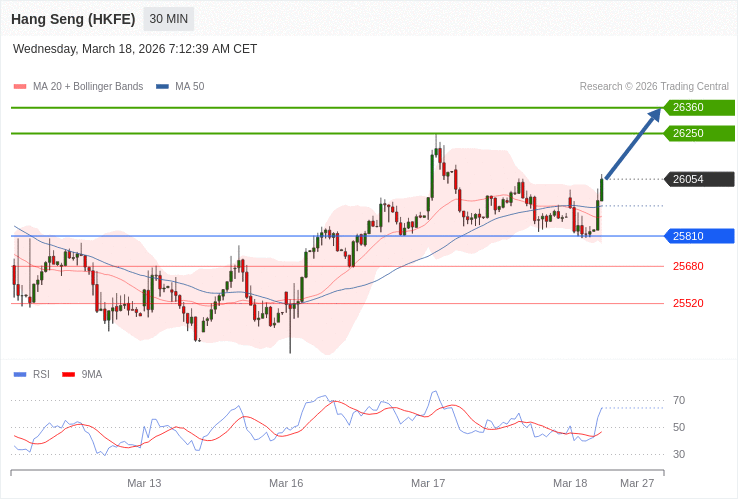Click the Mar 16 date axis label
The image size is (738, 500).
(286, 484)
